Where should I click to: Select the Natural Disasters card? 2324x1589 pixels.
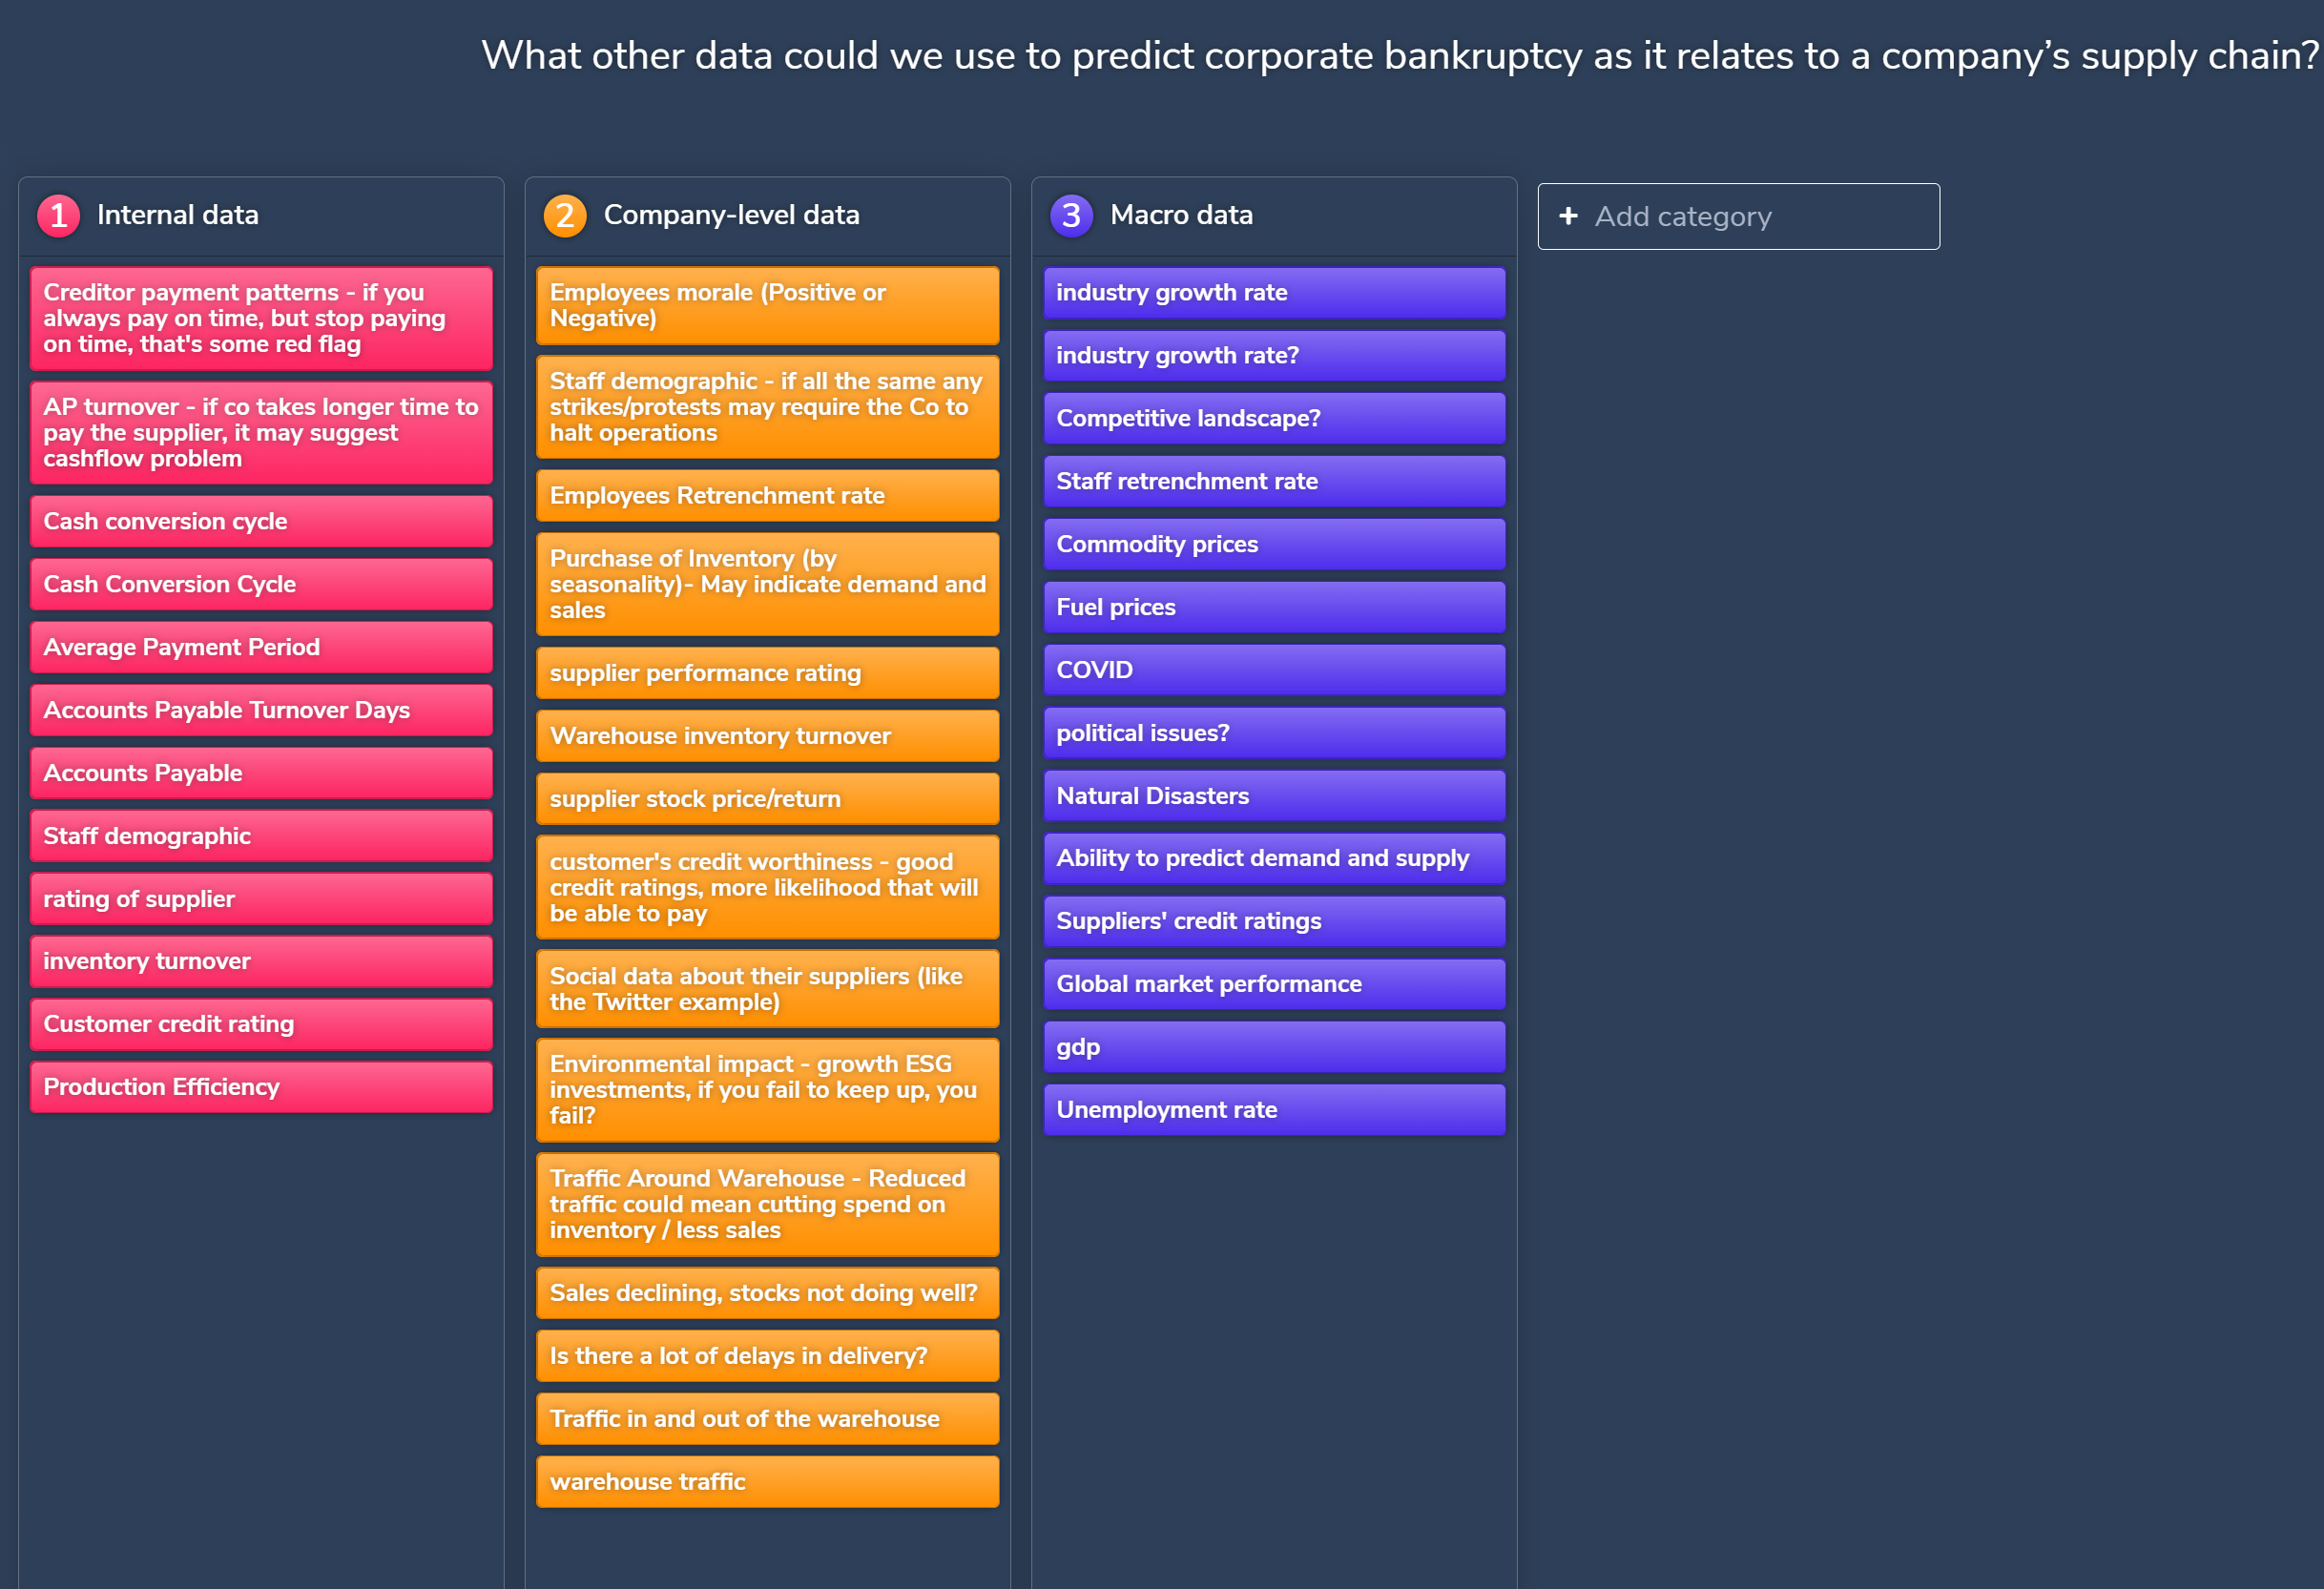tap(1274, 796)
